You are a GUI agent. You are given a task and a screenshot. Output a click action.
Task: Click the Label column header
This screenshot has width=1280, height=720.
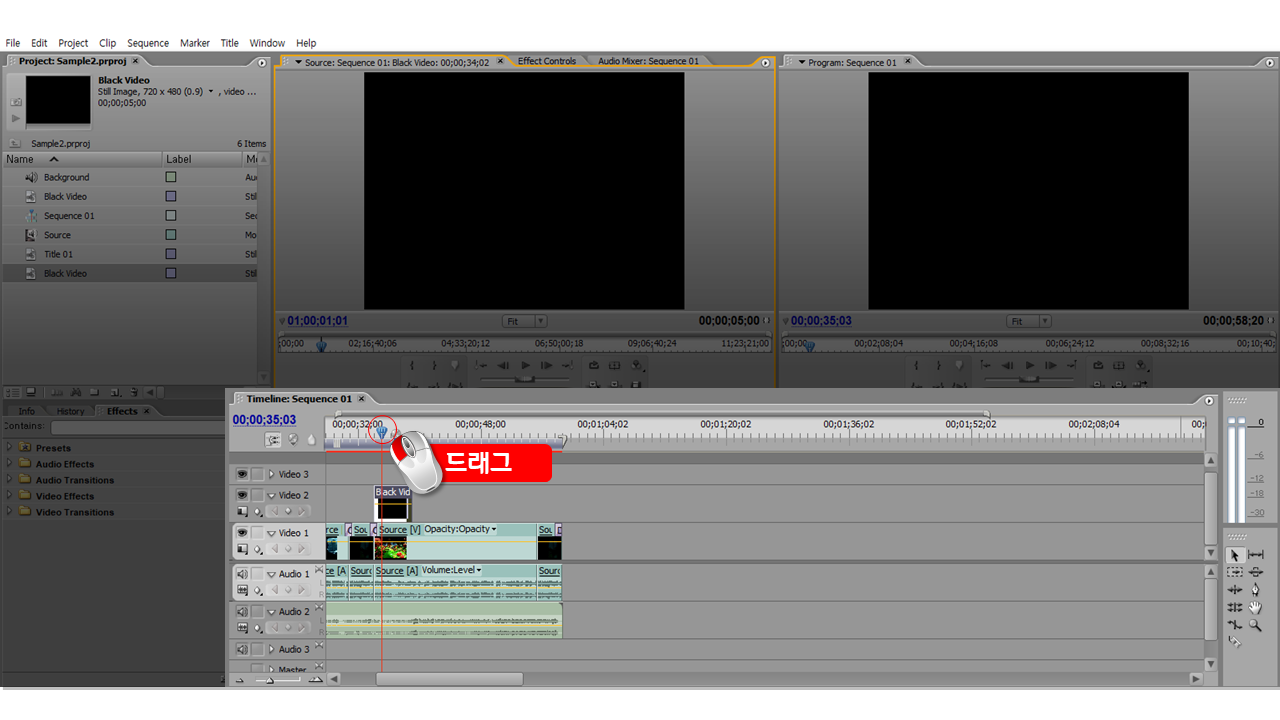point(202,159)
